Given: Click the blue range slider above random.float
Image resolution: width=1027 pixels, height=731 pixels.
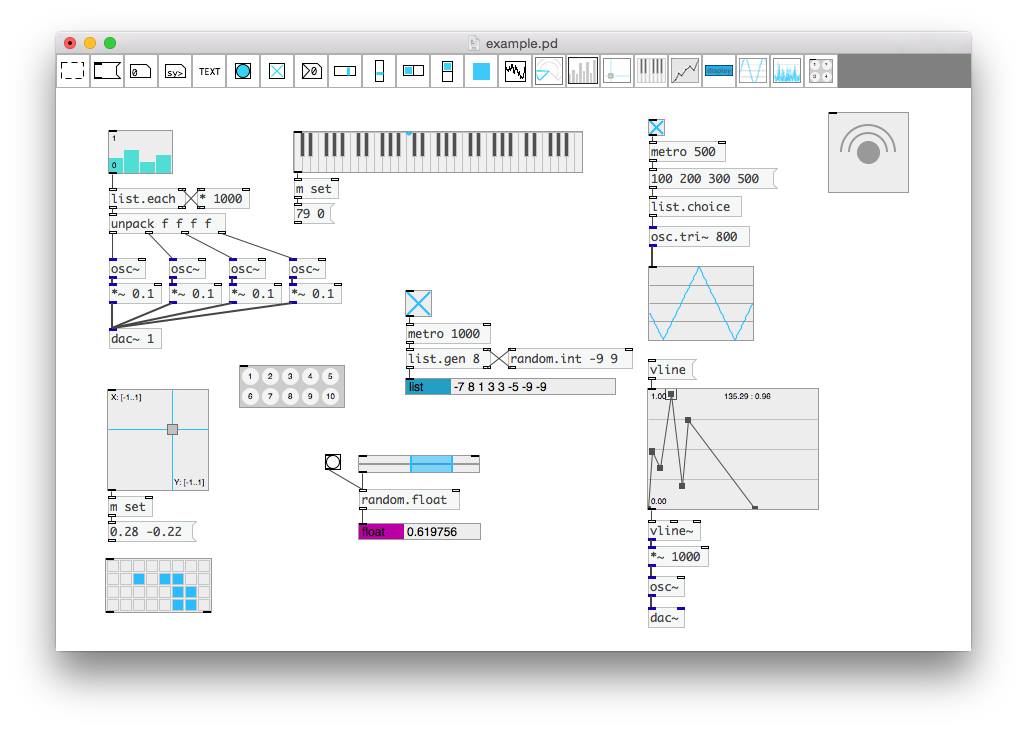Looking at the screenshot, I should 431,464.
